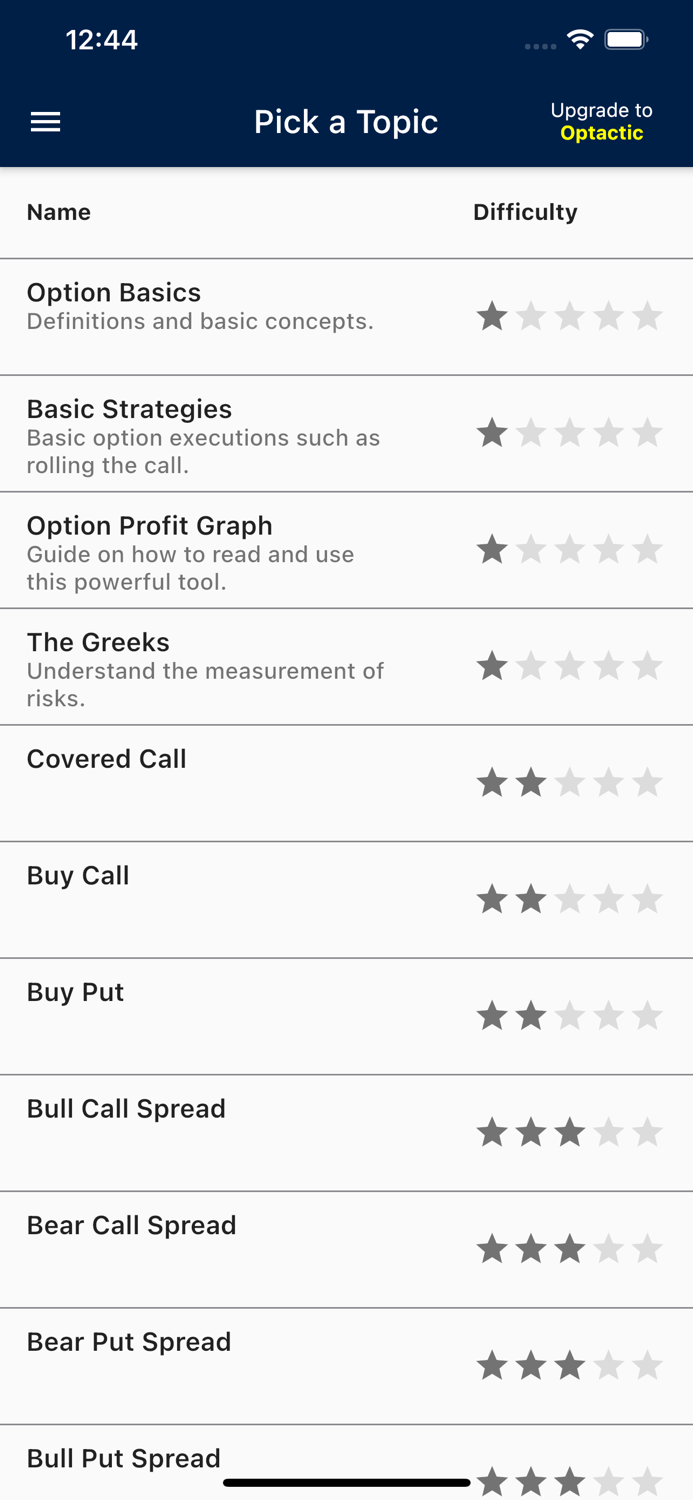Open the hamburger navigation menu
This screenshot has height=1500, width=693.
point(45,121)
